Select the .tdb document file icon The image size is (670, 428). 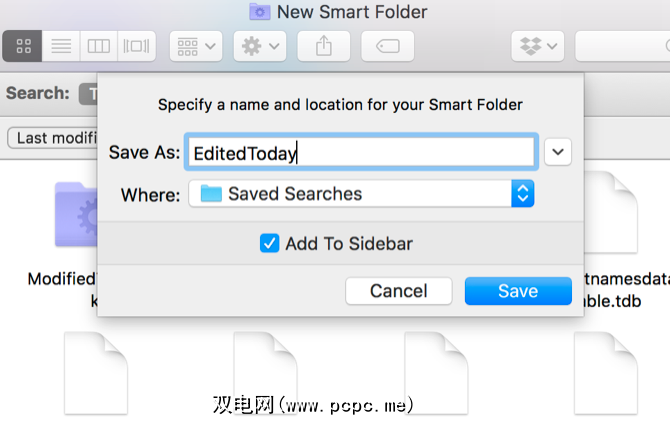[x=606, y=215]
